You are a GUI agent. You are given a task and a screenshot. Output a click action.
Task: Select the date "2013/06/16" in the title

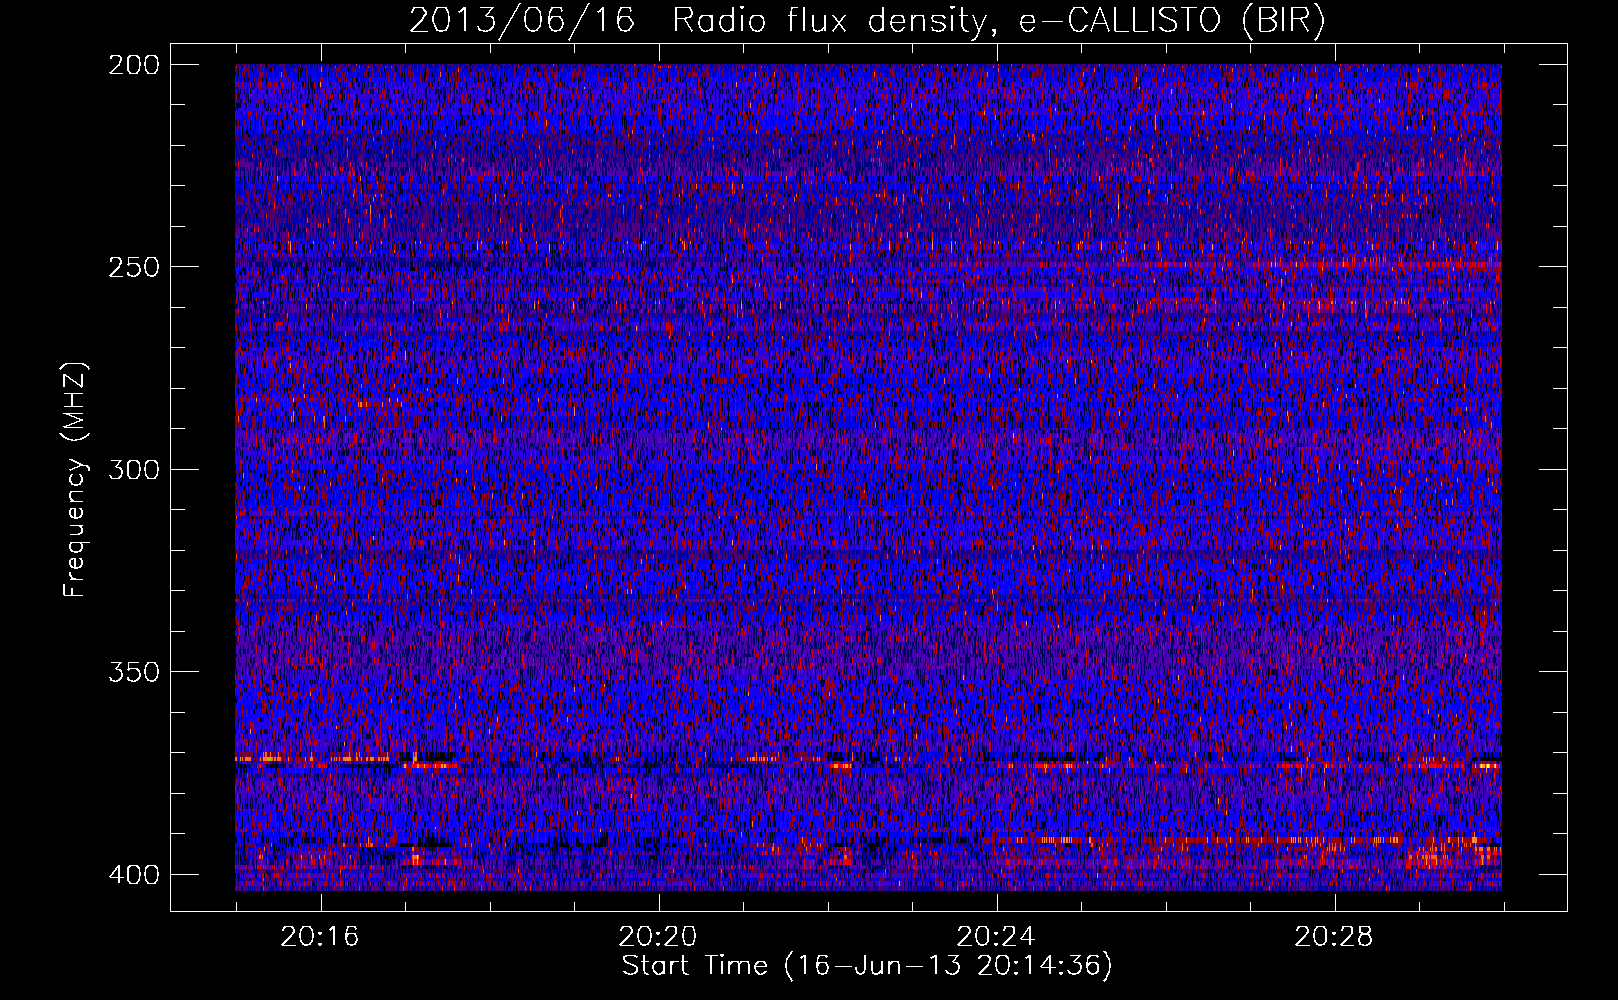[522, 20]
